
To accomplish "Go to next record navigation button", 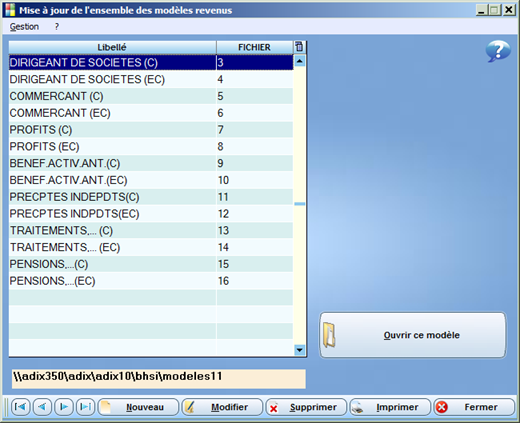I will coord(64,407).
